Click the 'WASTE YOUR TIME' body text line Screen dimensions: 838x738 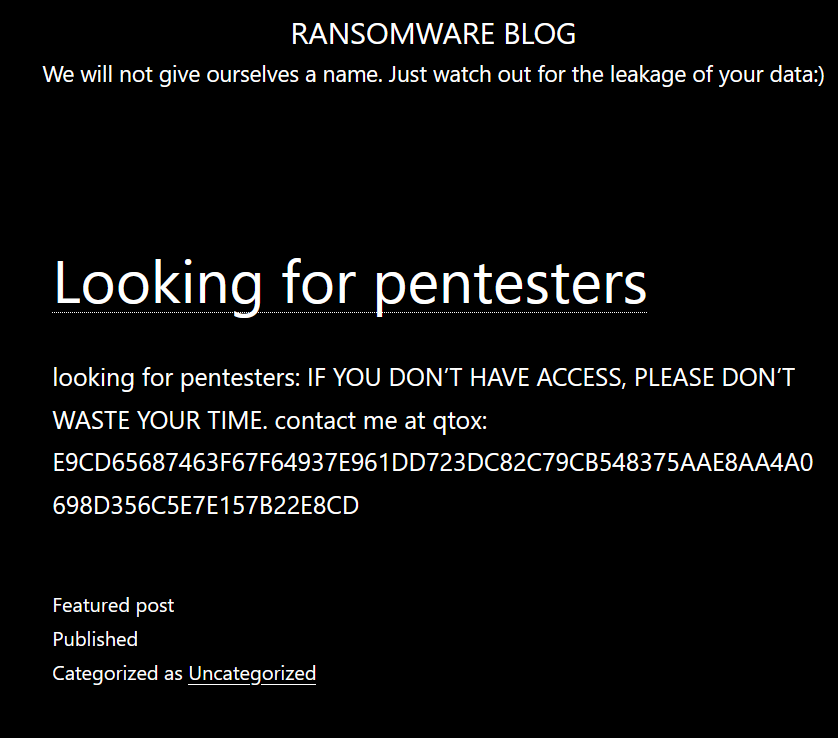[x=158, y=421]
